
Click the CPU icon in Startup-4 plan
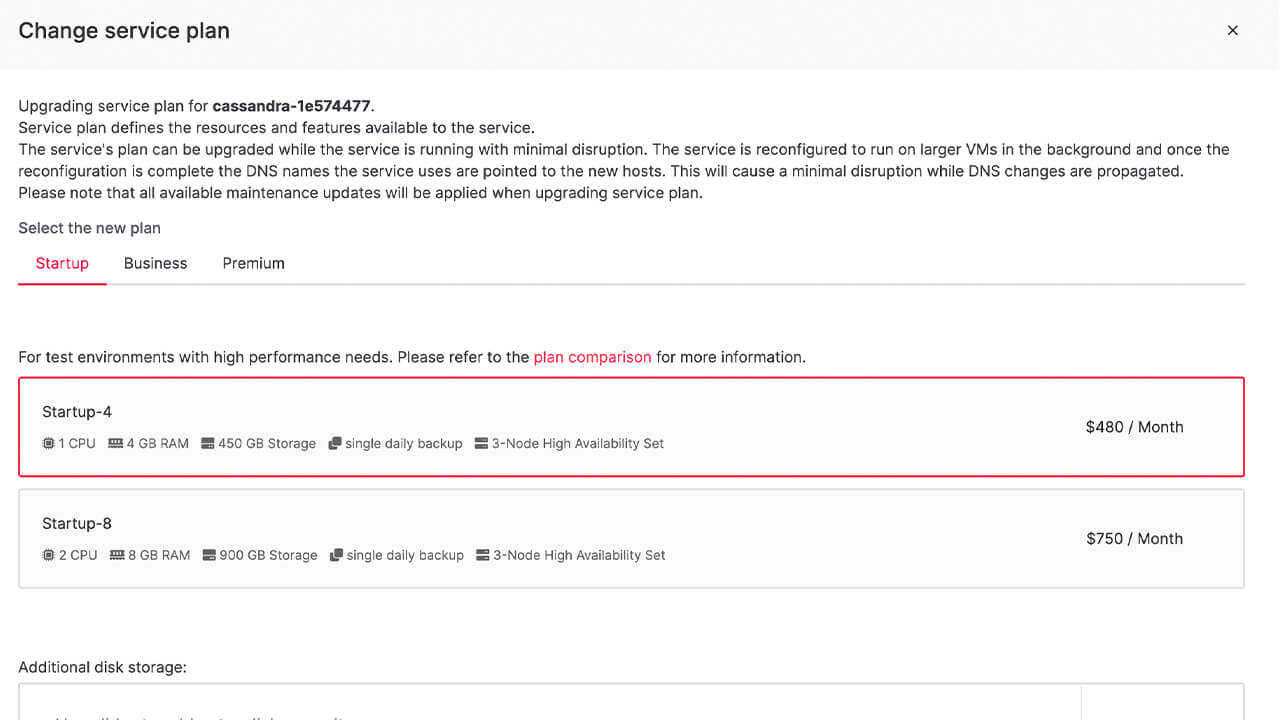(46, 443)
